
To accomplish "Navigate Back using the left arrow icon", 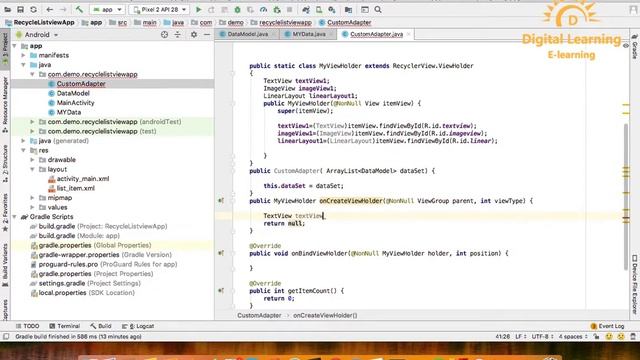I will point(49,9).
